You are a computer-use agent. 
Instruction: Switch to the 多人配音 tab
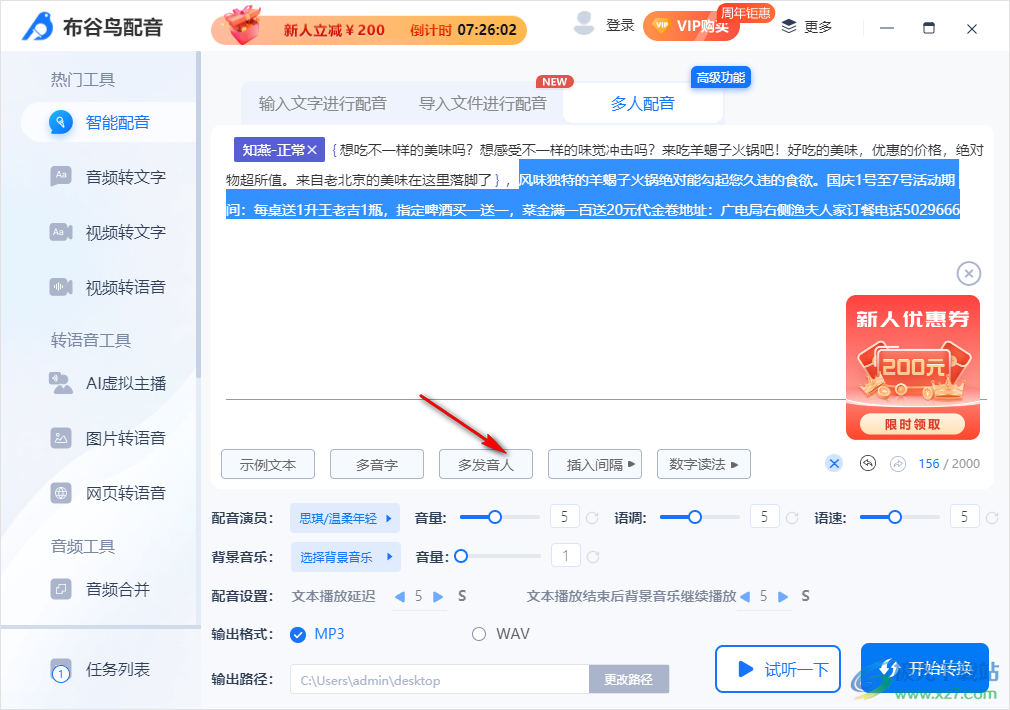pyautogui.click(x=644, y=102)
